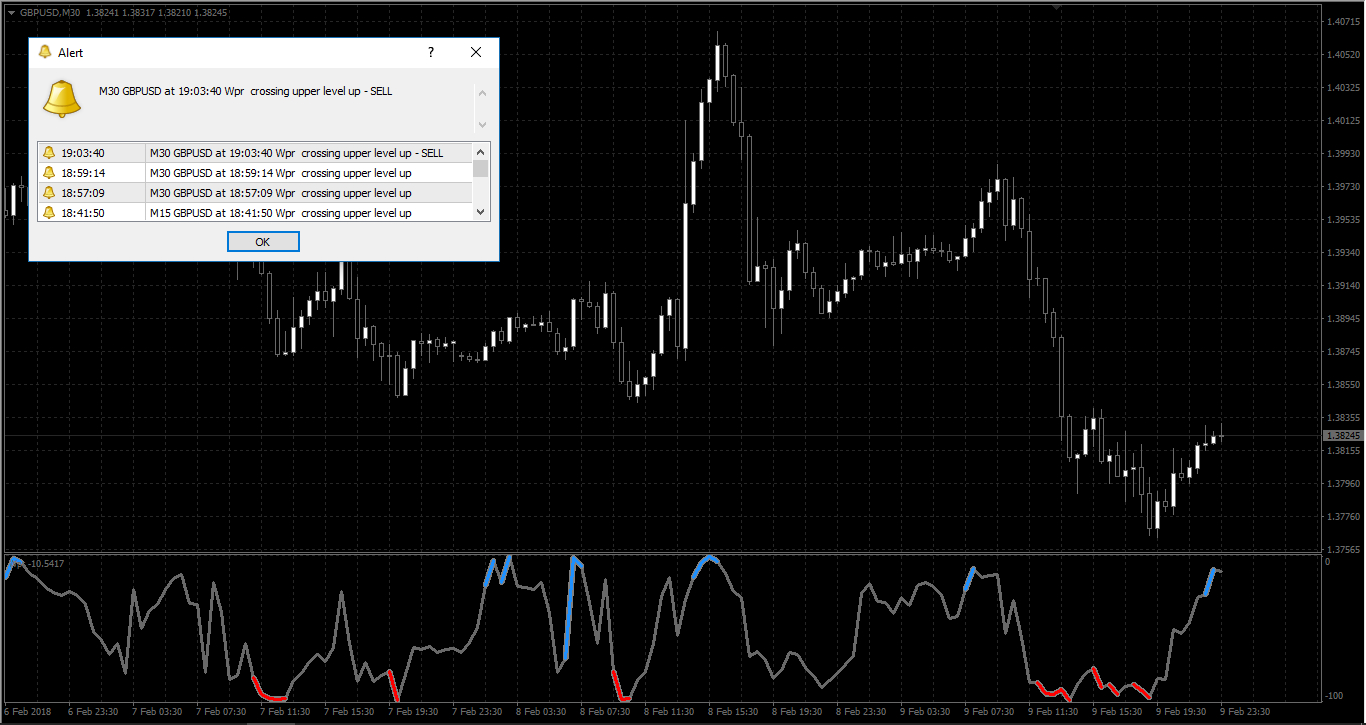Click the alert list scrollbar down arrow
Viewport: 1366px width, 725px height.
point(481,212)
